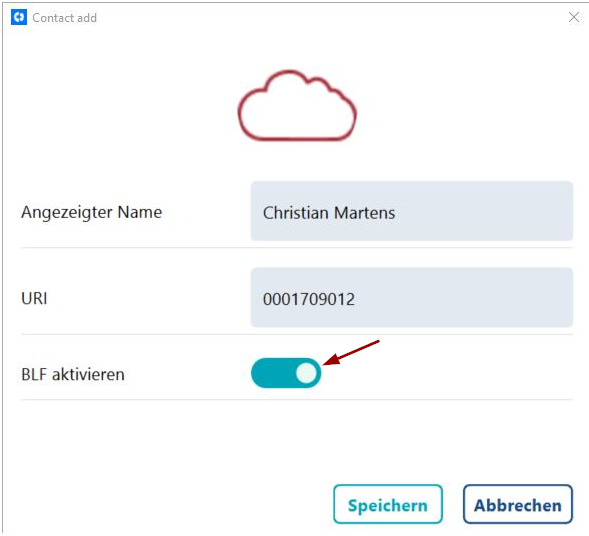Click the number 0001709012 in URI field

pyautogui.click(x=309, y=299)
